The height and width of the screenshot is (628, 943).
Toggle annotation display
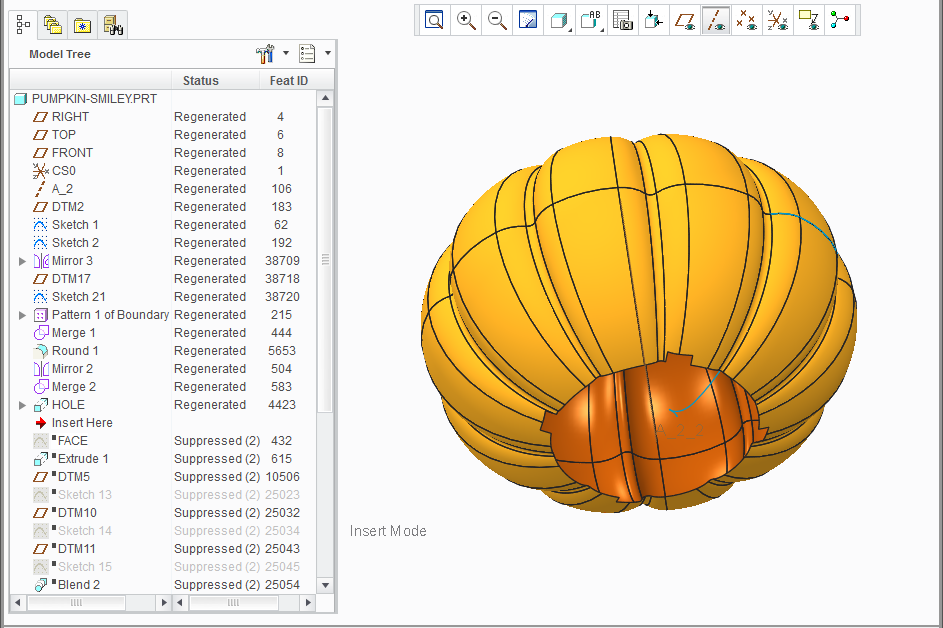point(809,20)
